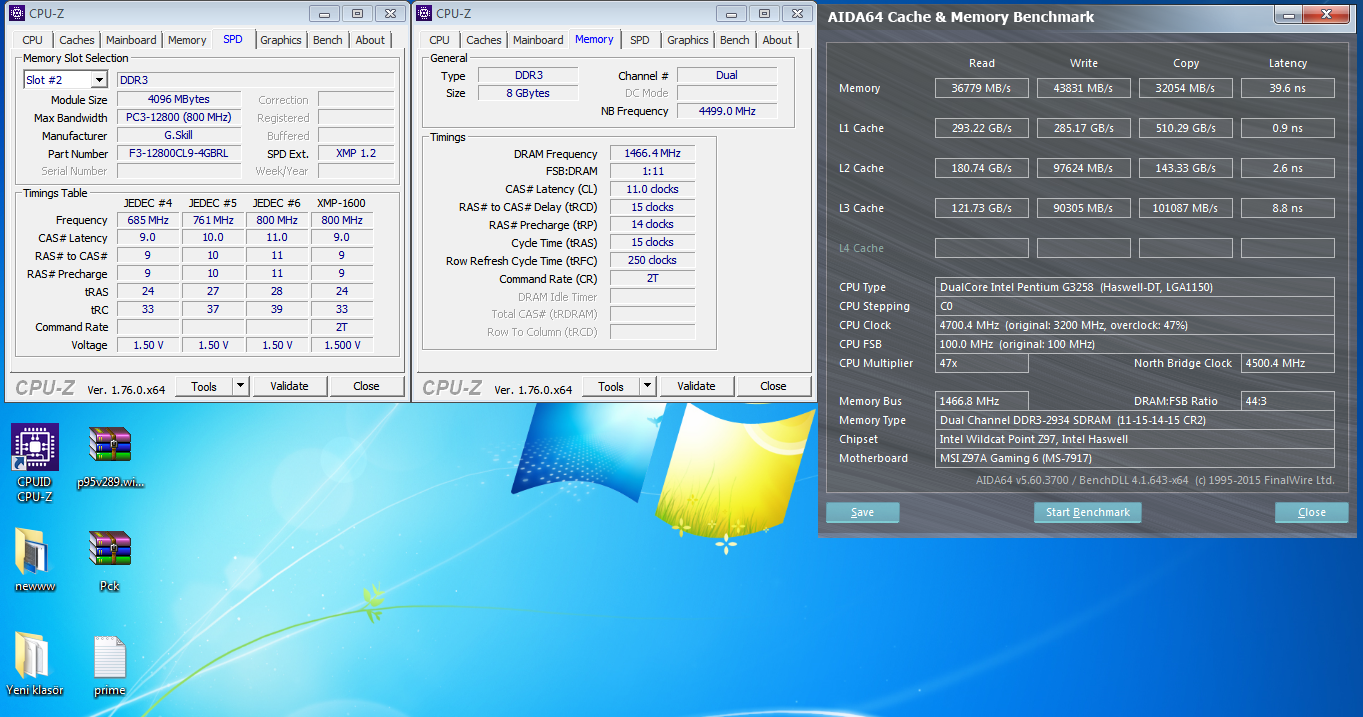This screenshot has width=1363, height=717.
Task: Click the FSB:DRAM value 1:11
Action: click(x=652, y=171)
